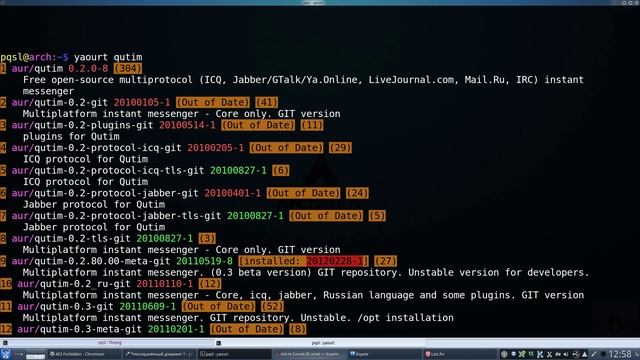Click vote count '(3)'
The image size is (640, 360).
tap(207, 238)
